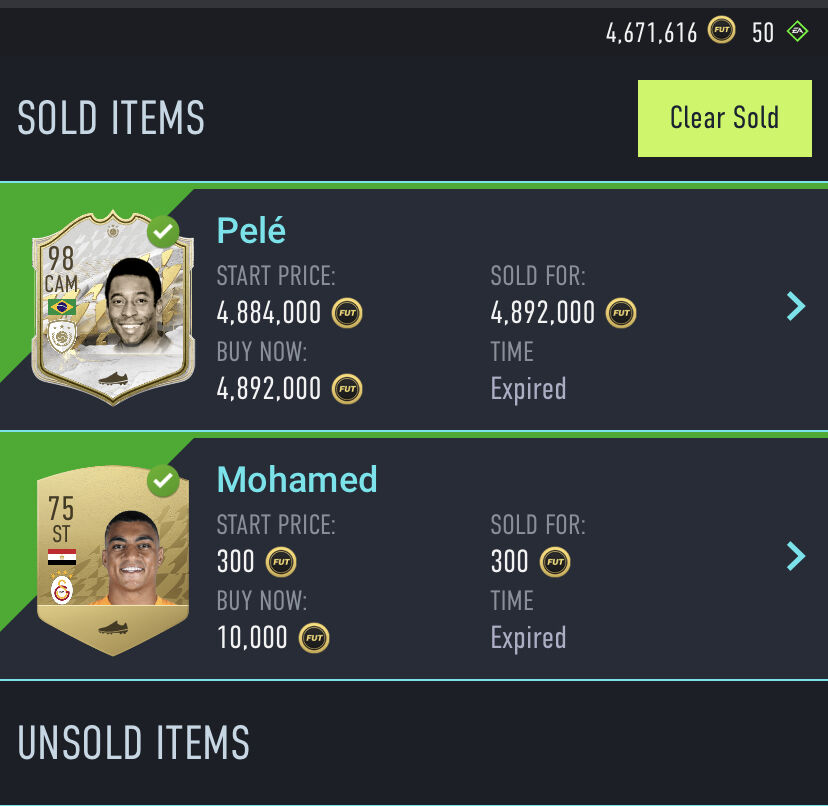Click the Mohamed player name
Screen dimensions: 828x806
point(297,480)
